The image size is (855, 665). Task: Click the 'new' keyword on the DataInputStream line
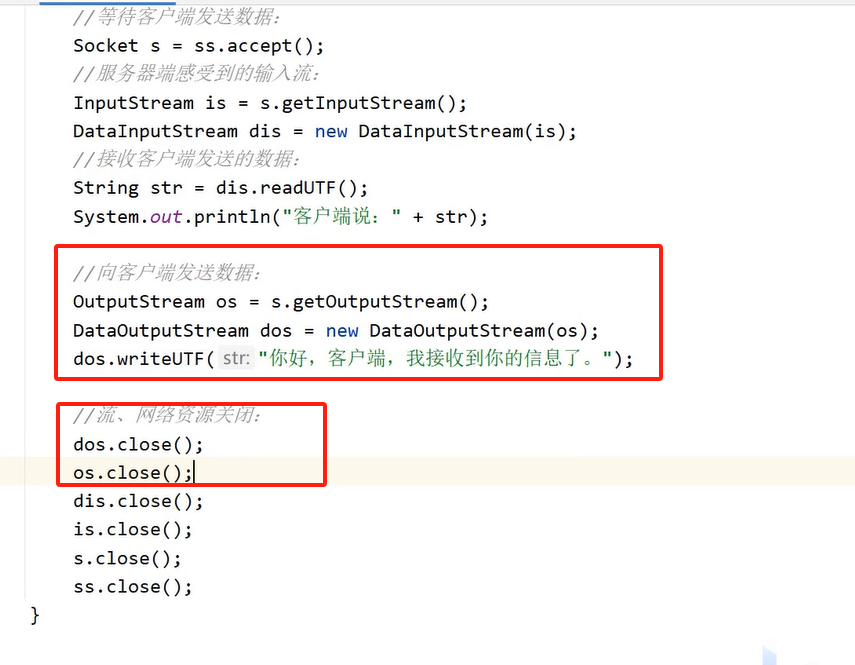(331, 131)
